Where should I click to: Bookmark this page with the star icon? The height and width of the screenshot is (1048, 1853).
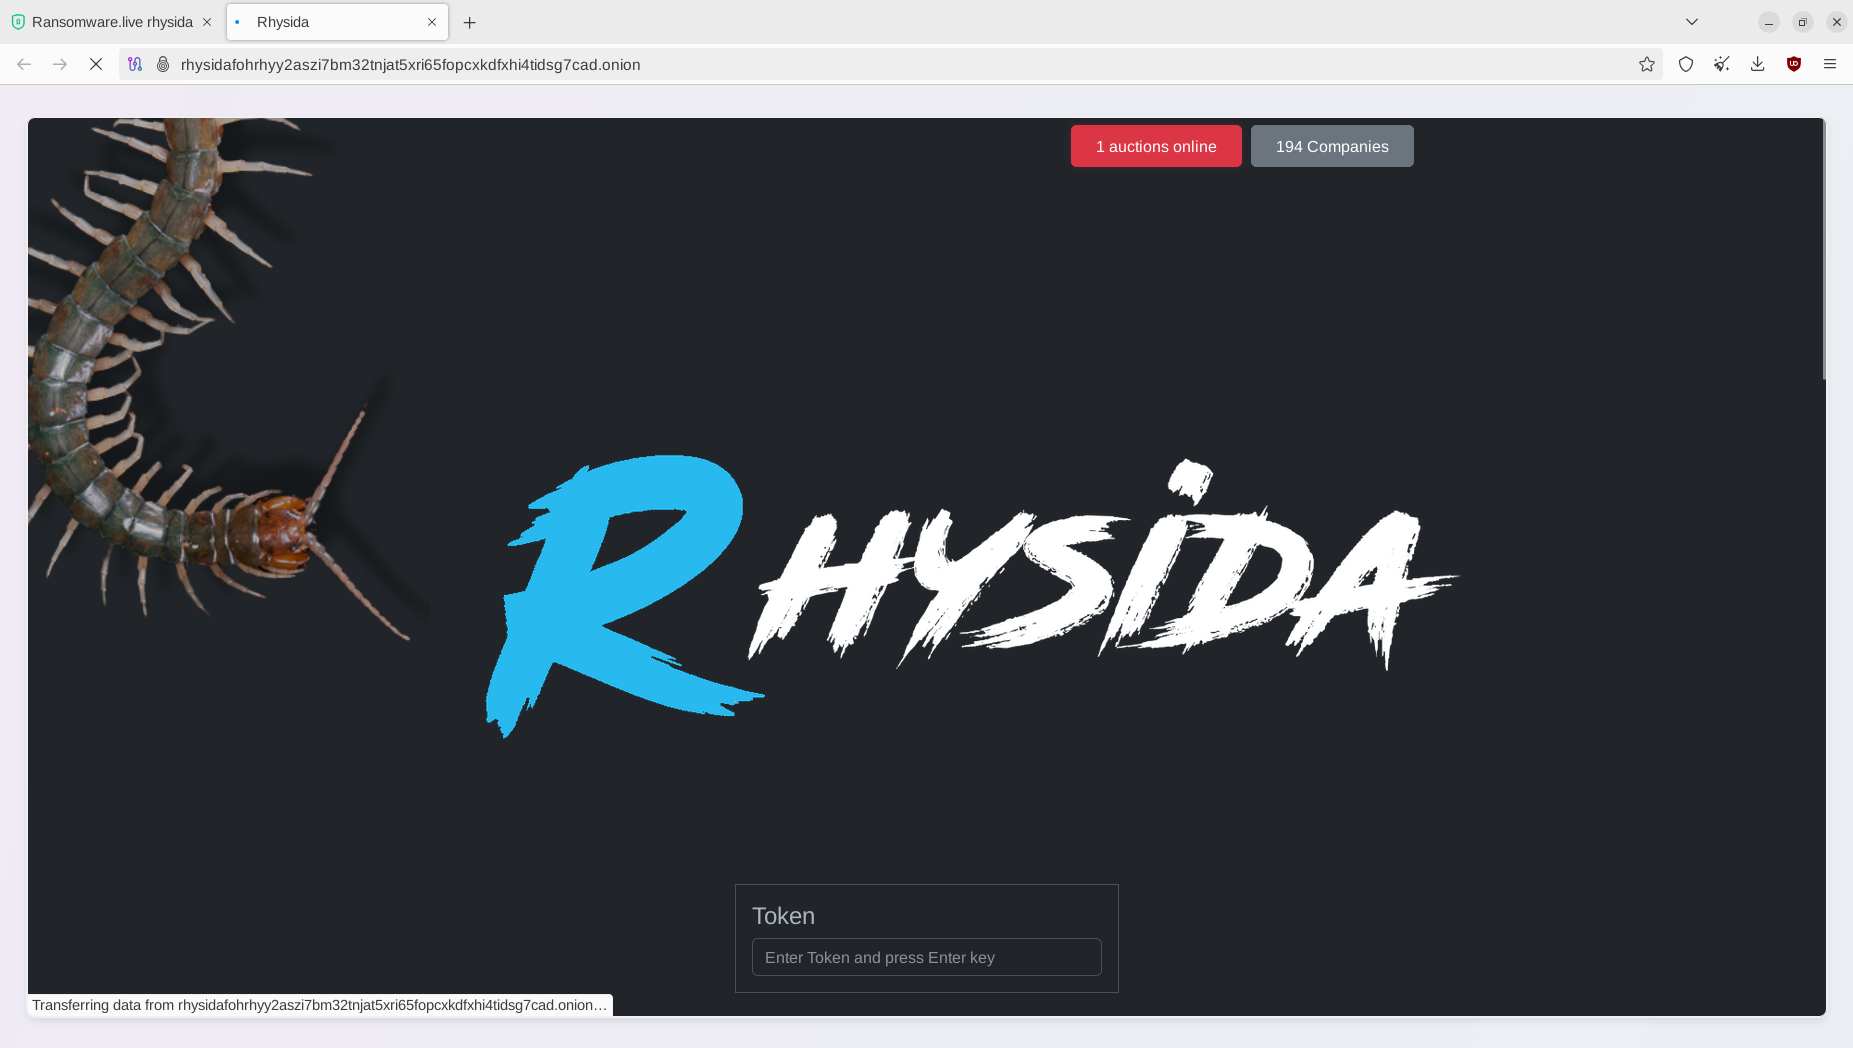click(x=1646, y=64)
